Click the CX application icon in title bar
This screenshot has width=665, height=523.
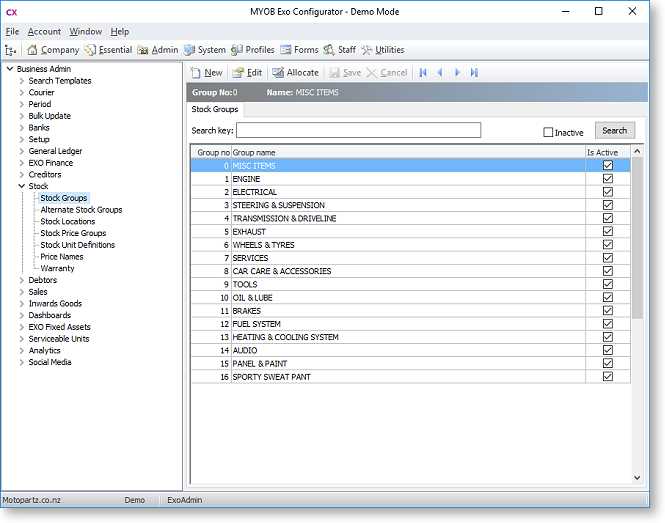(x=11, y=12)
